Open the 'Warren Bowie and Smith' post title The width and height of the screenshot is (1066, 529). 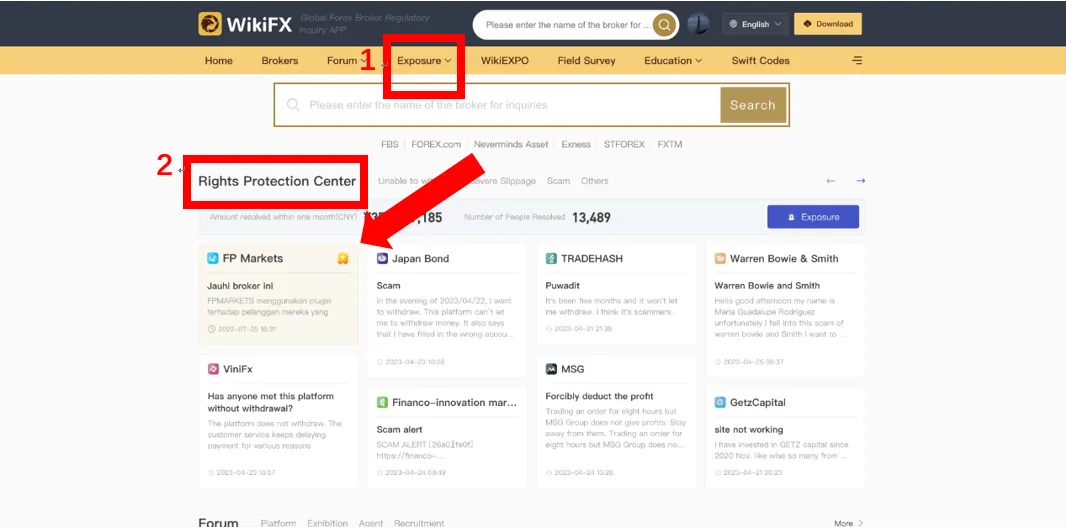click(767, 286)
